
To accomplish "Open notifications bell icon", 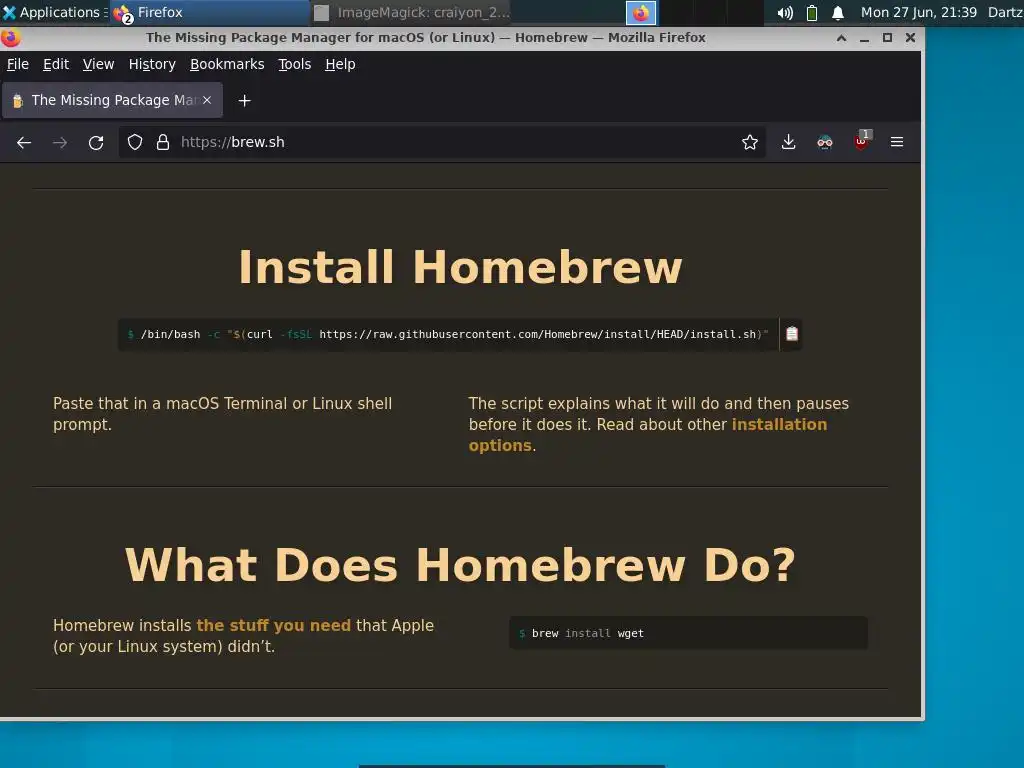I will (x=838, y=12).
